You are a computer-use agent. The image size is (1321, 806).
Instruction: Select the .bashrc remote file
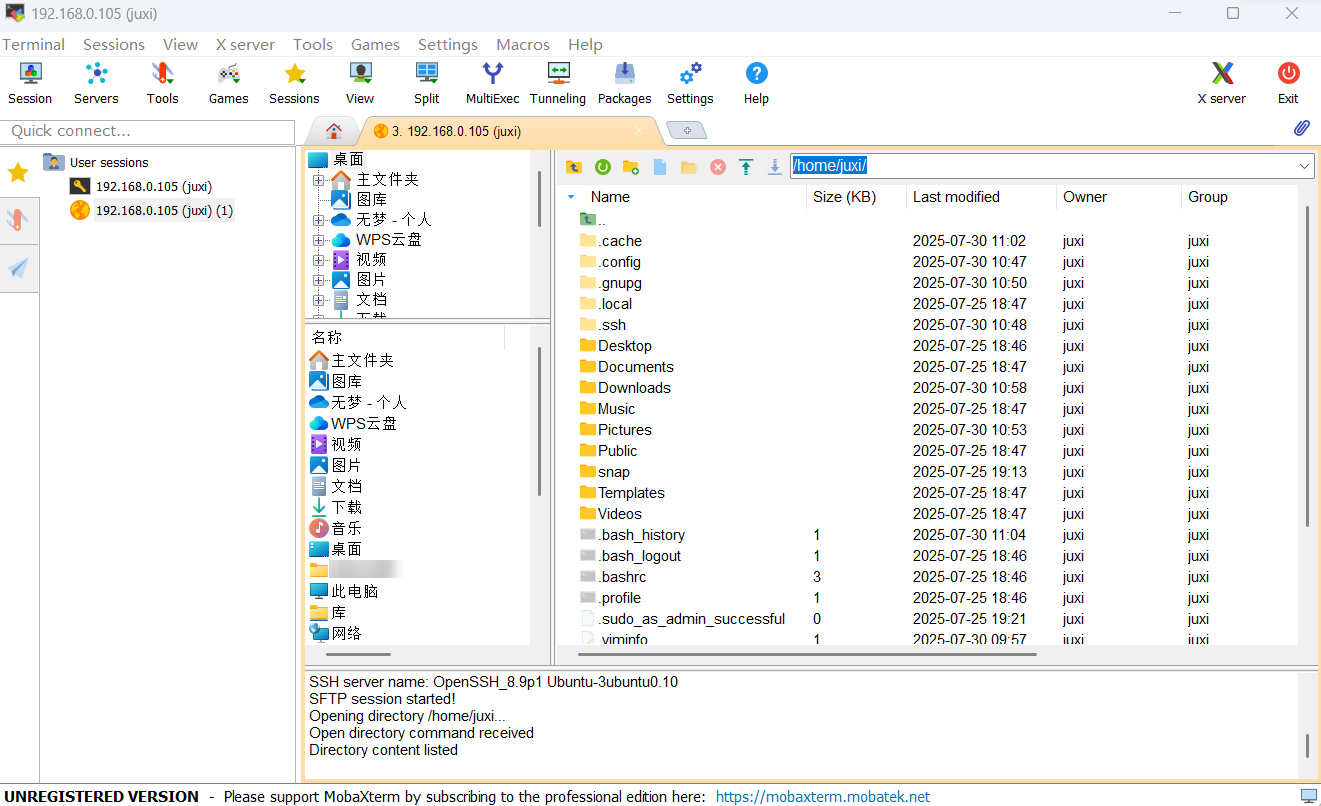613,577
